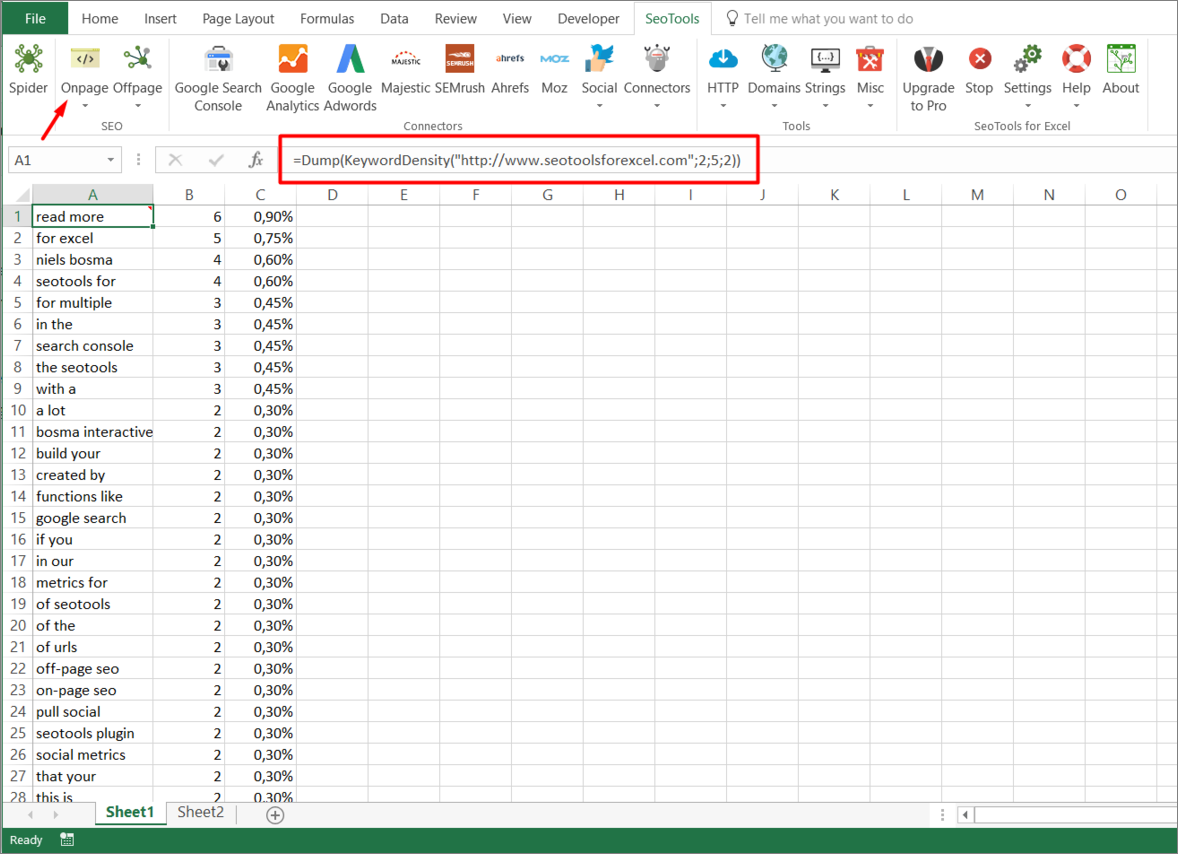Image resolution: width=1178 pixels, height=854 pixels.
Task: Add a new worksheet with the plus button
Action: click(274, 814)
